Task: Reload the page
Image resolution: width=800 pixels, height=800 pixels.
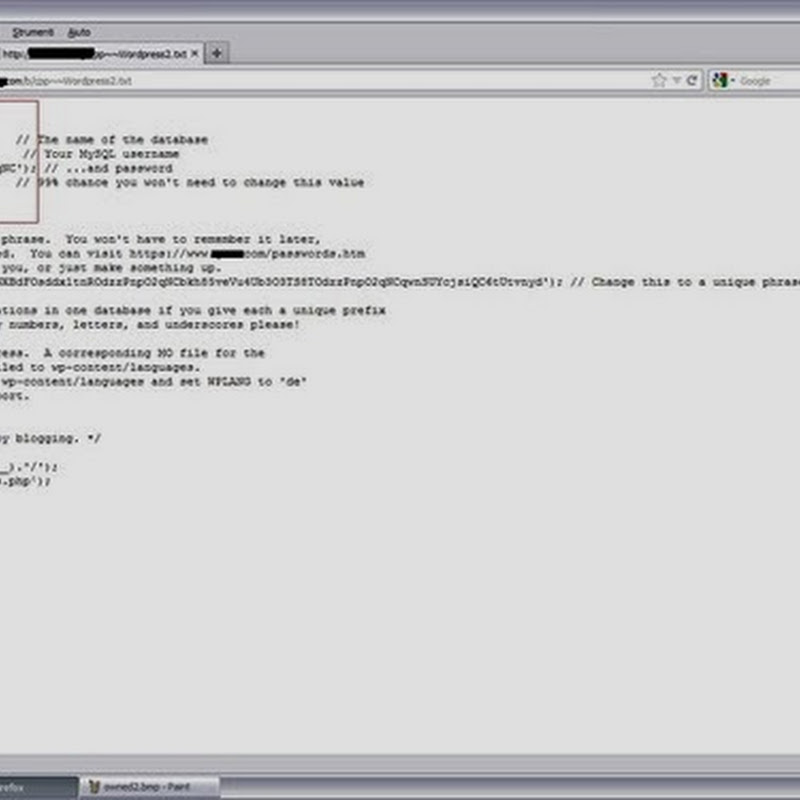Action: pos(692,80)
